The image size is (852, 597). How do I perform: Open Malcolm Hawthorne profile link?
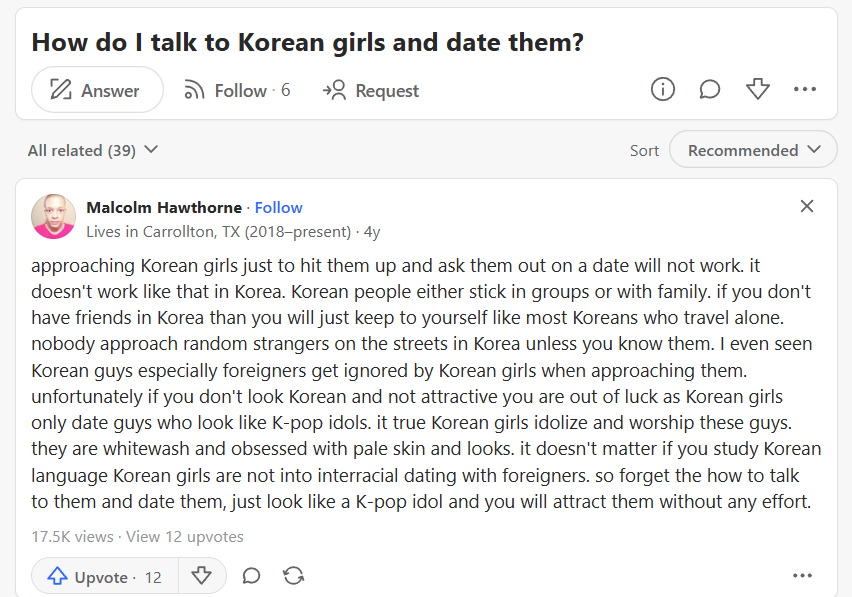coord(164,207)
